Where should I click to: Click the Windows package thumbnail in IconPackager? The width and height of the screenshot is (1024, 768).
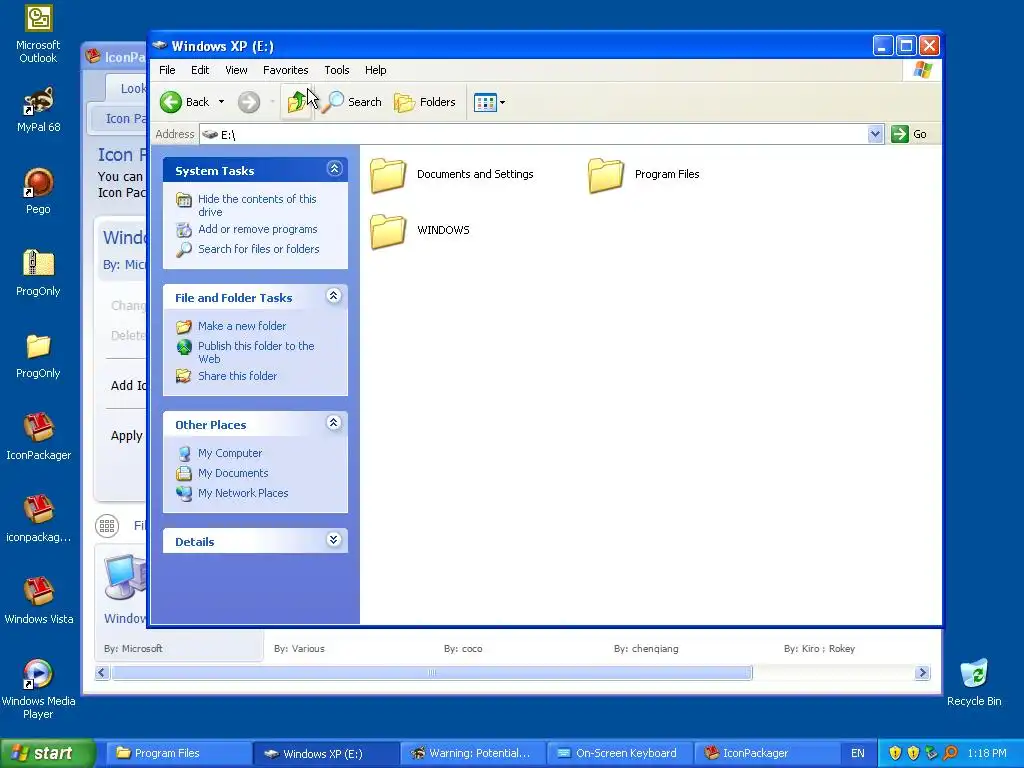[125, 577]
